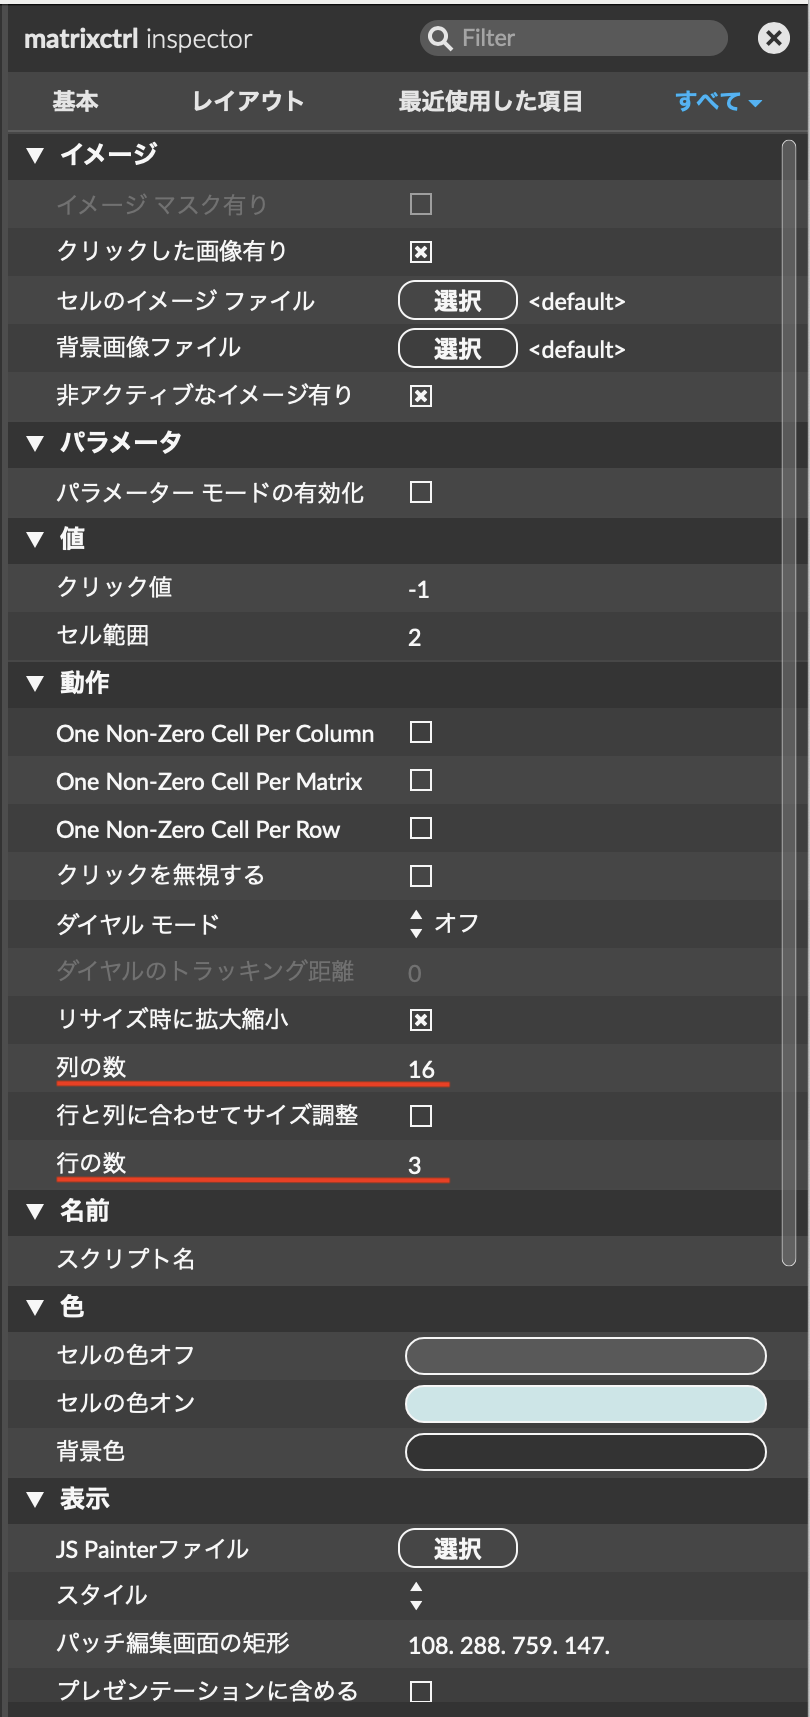Viewport: 810px width, 1717px height.
Task: Open the ダイヤル モード dropdown arrows
Action: point(416,923)
